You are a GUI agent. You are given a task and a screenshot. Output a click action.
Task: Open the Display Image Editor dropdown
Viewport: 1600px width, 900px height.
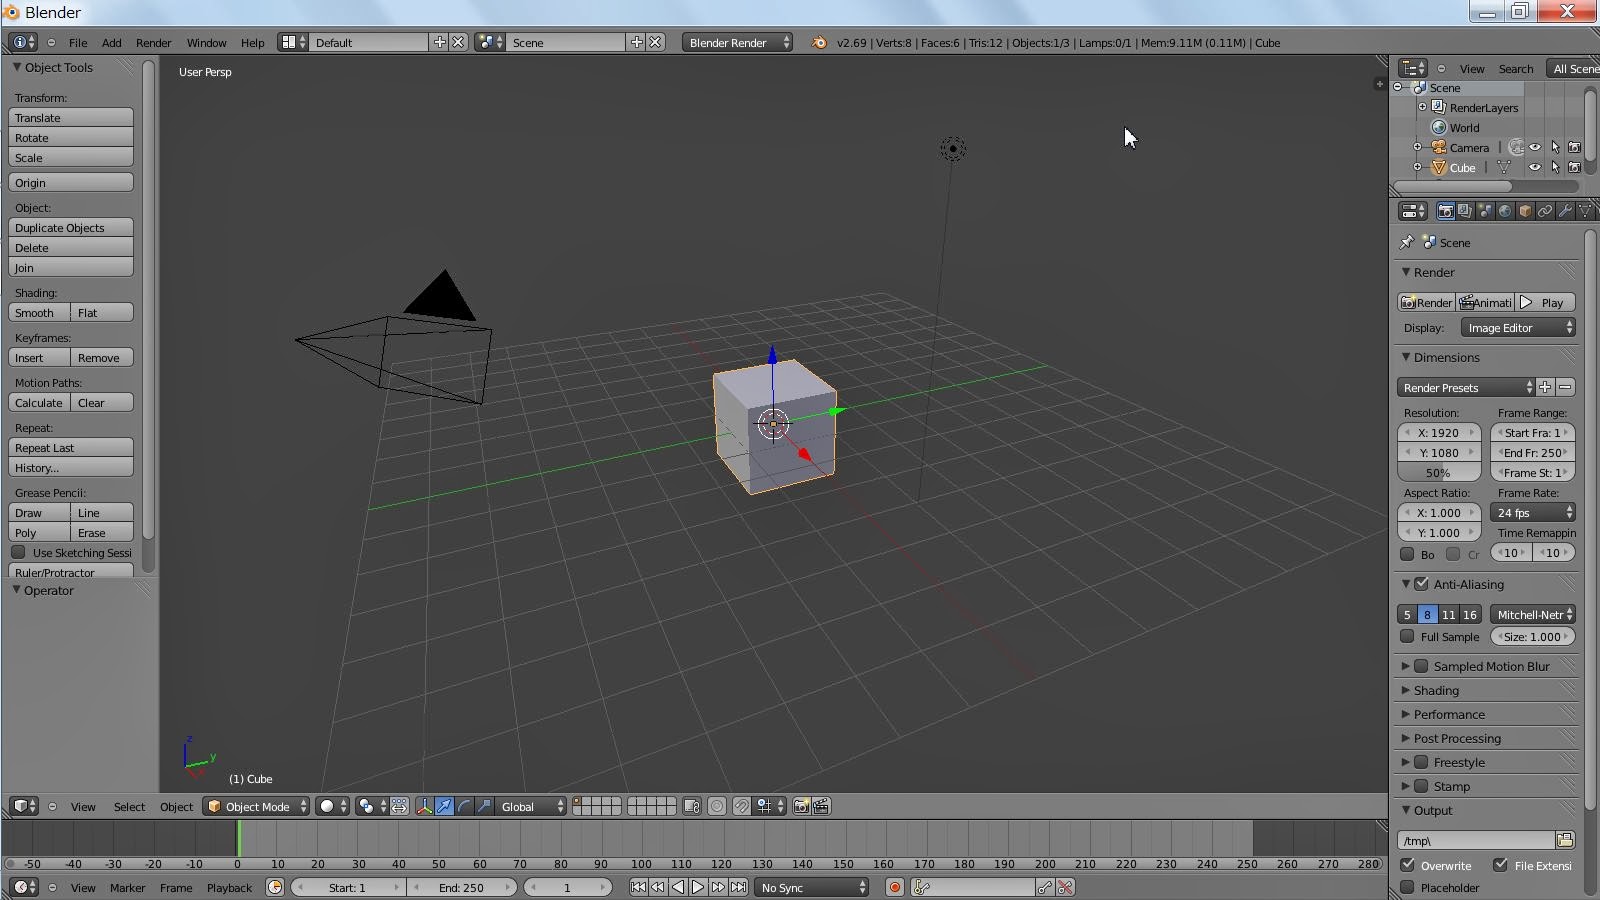[x=1518, y=328]
